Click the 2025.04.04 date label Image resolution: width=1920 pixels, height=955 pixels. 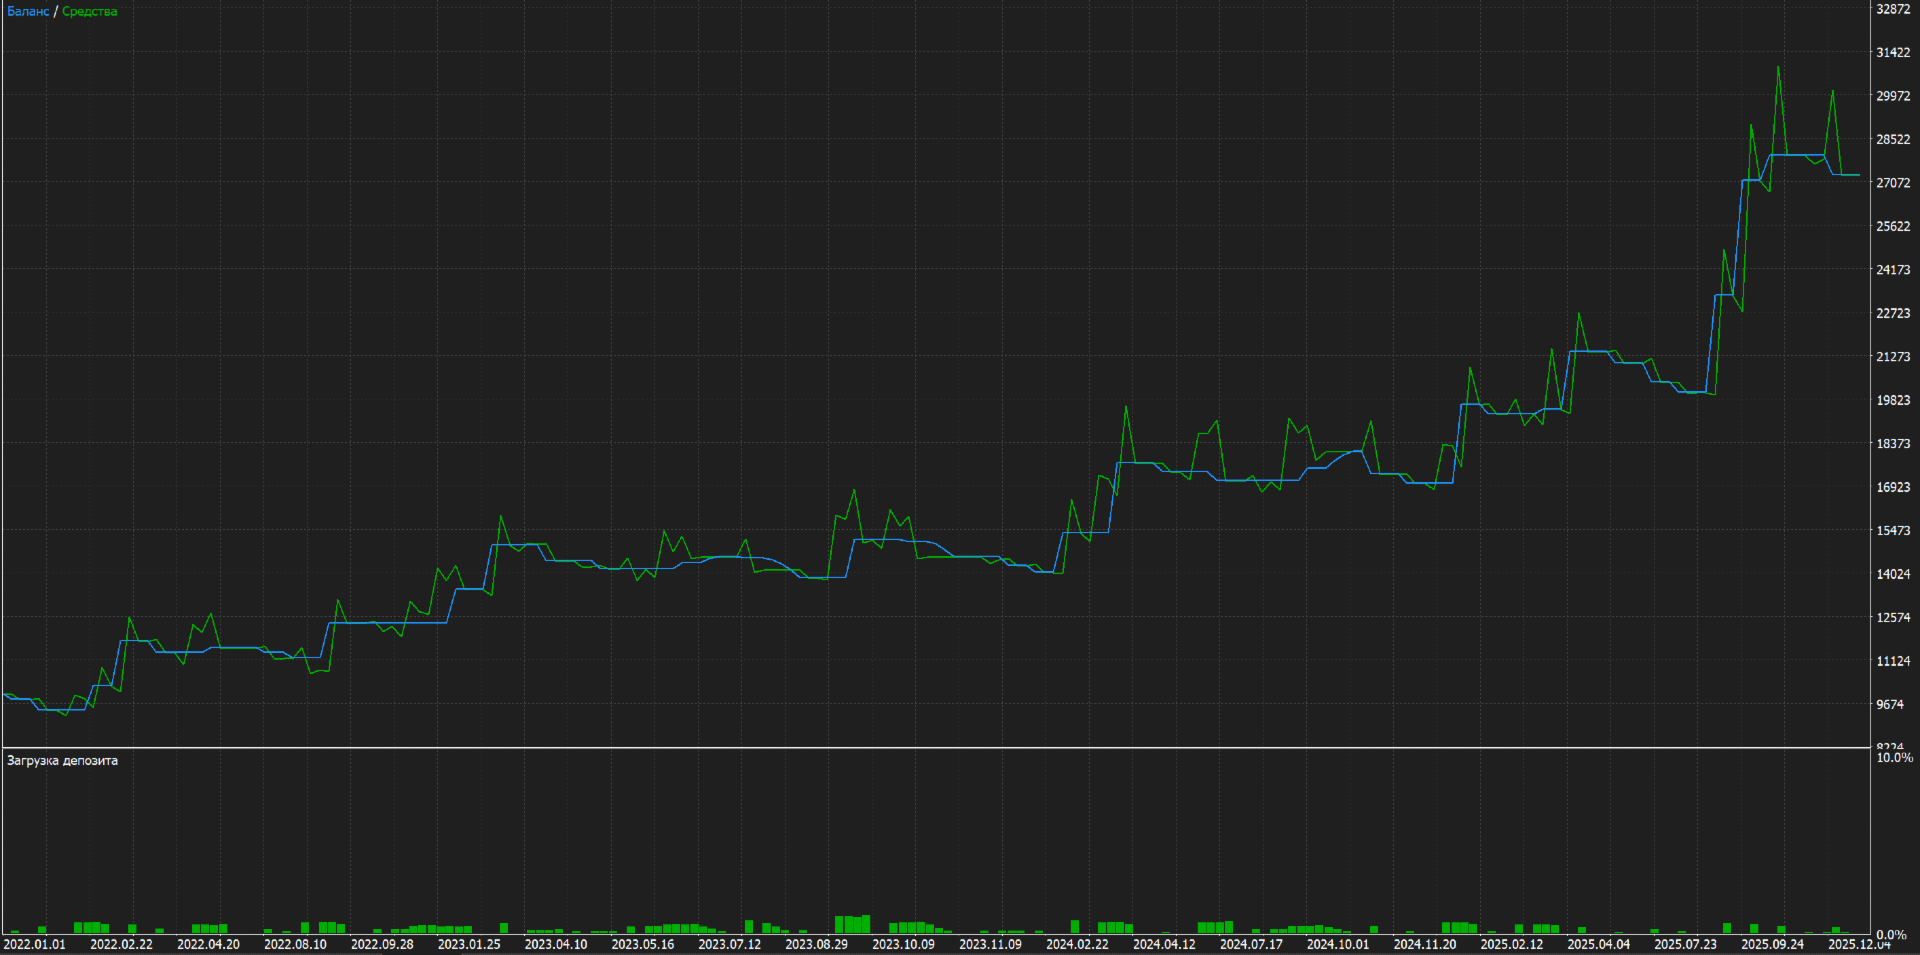(1599, 945)
